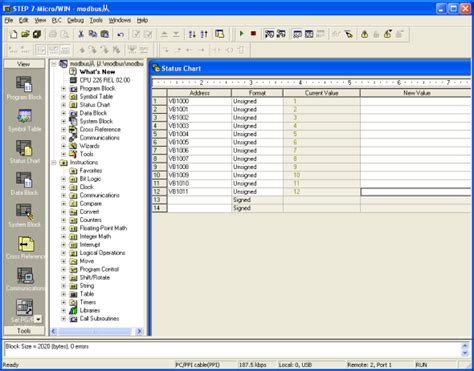Select Call Subroutines in instruction tree
The image size is (474, 371).
click(x=99, y=319)
